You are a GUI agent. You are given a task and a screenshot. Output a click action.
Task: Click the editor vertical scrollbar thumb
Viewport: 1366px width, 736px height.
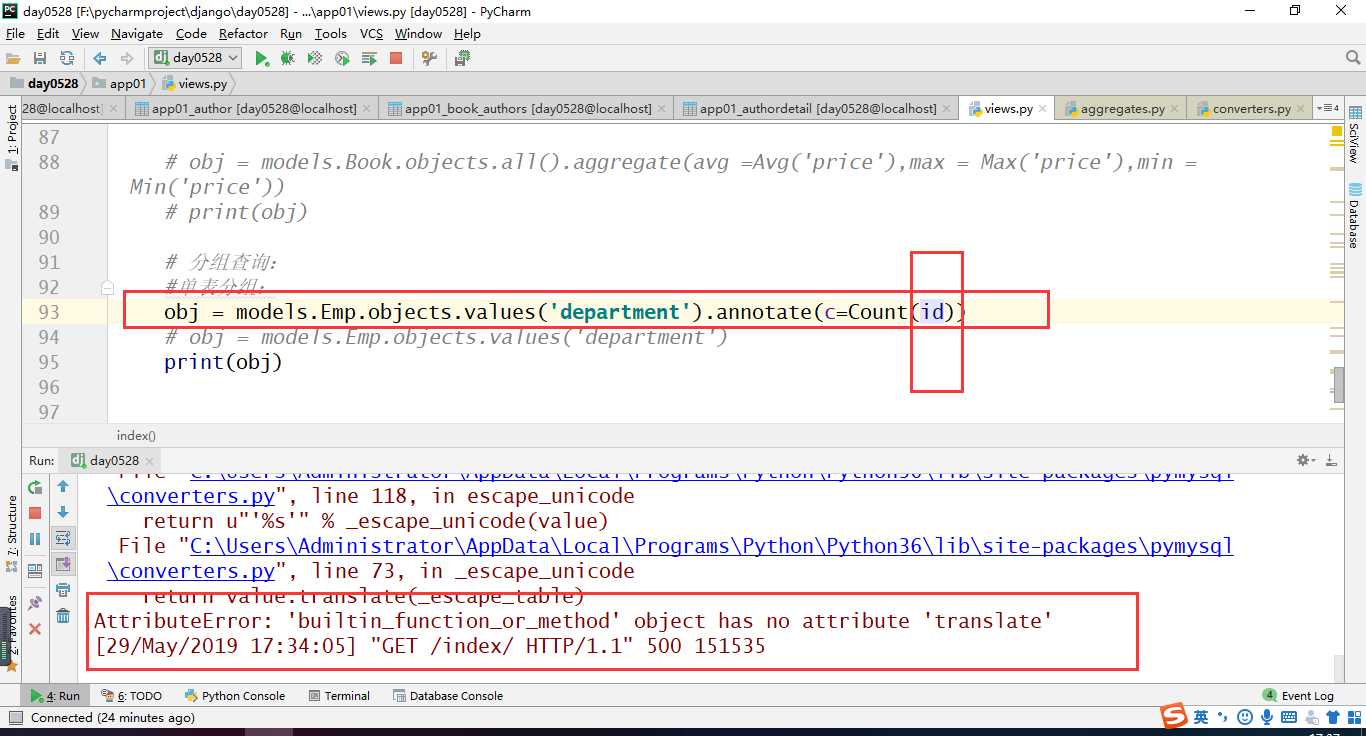[1337, 386]
